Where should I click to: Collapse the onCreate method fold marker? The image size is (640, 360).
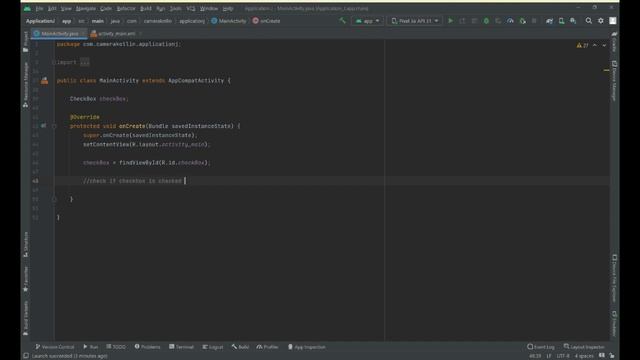click(54, 126)
